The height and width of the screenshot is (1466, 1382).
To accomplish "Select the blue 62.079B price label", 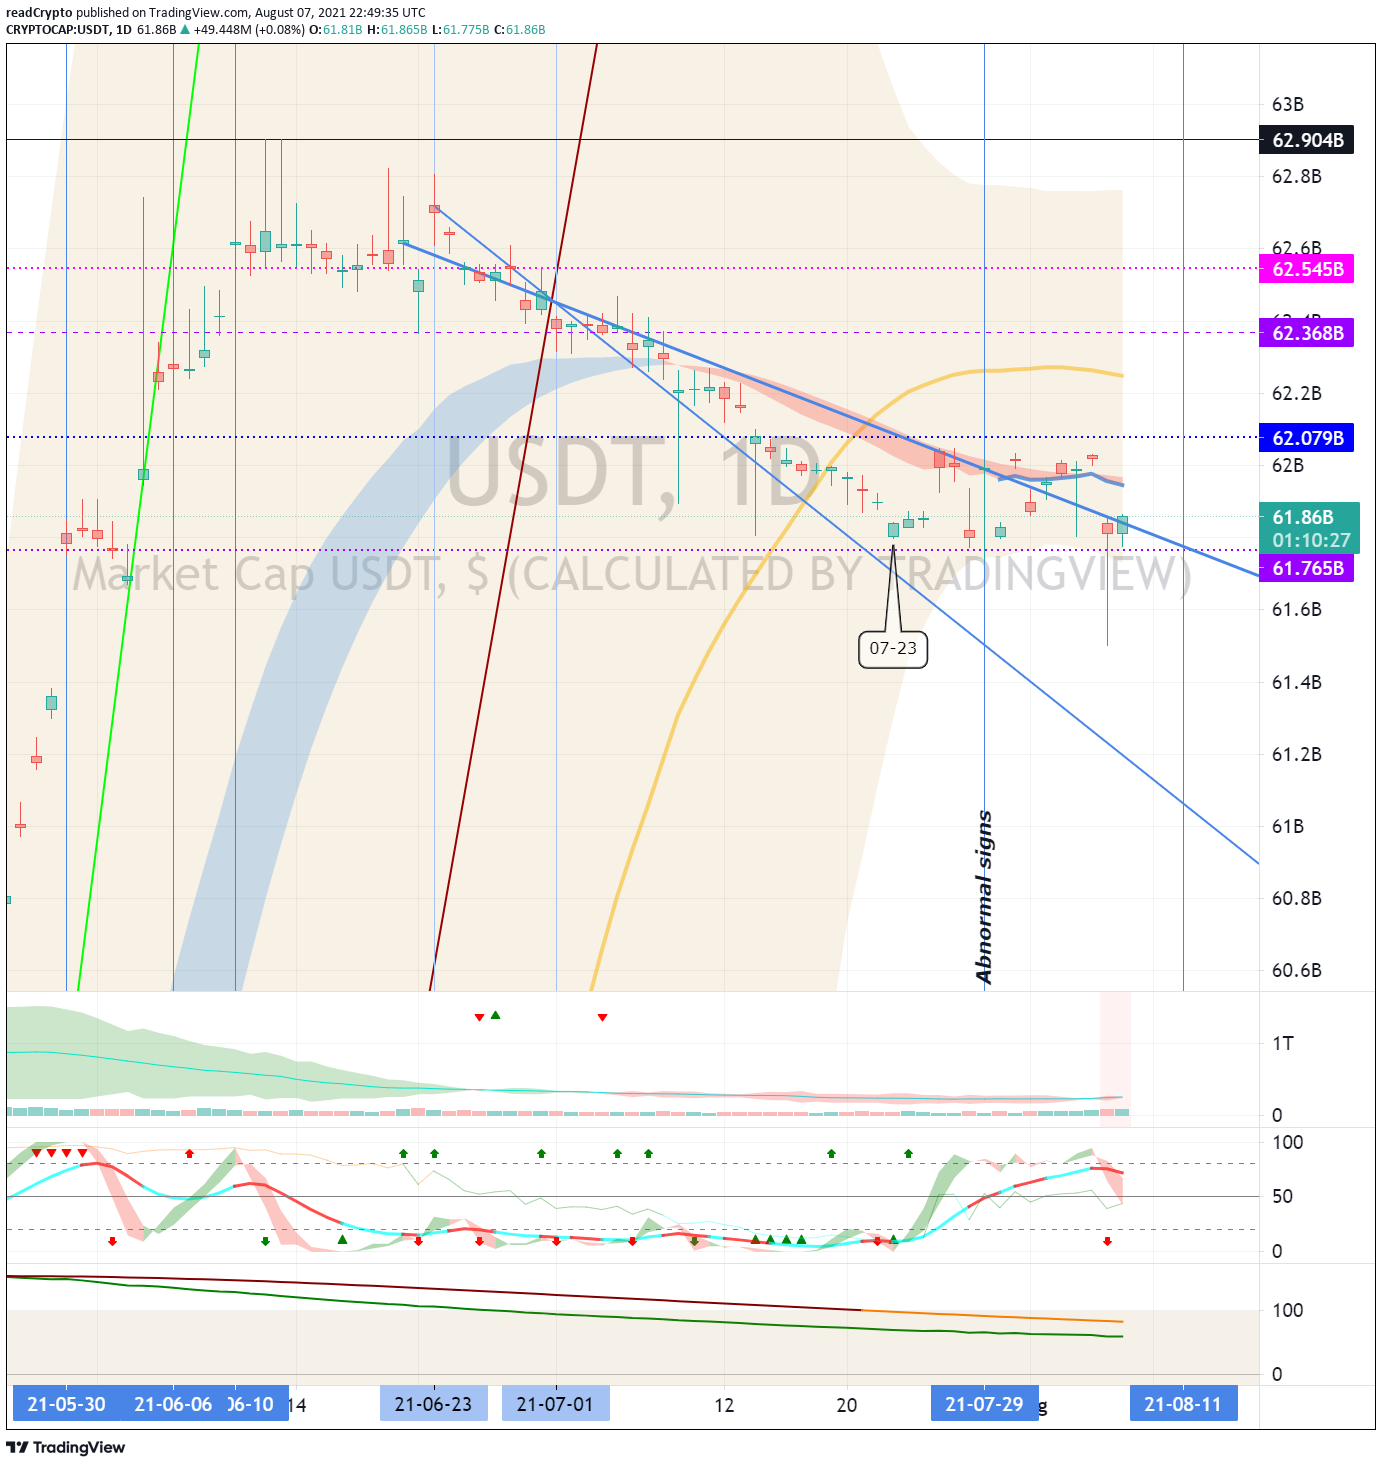I will pos(1306,438).
